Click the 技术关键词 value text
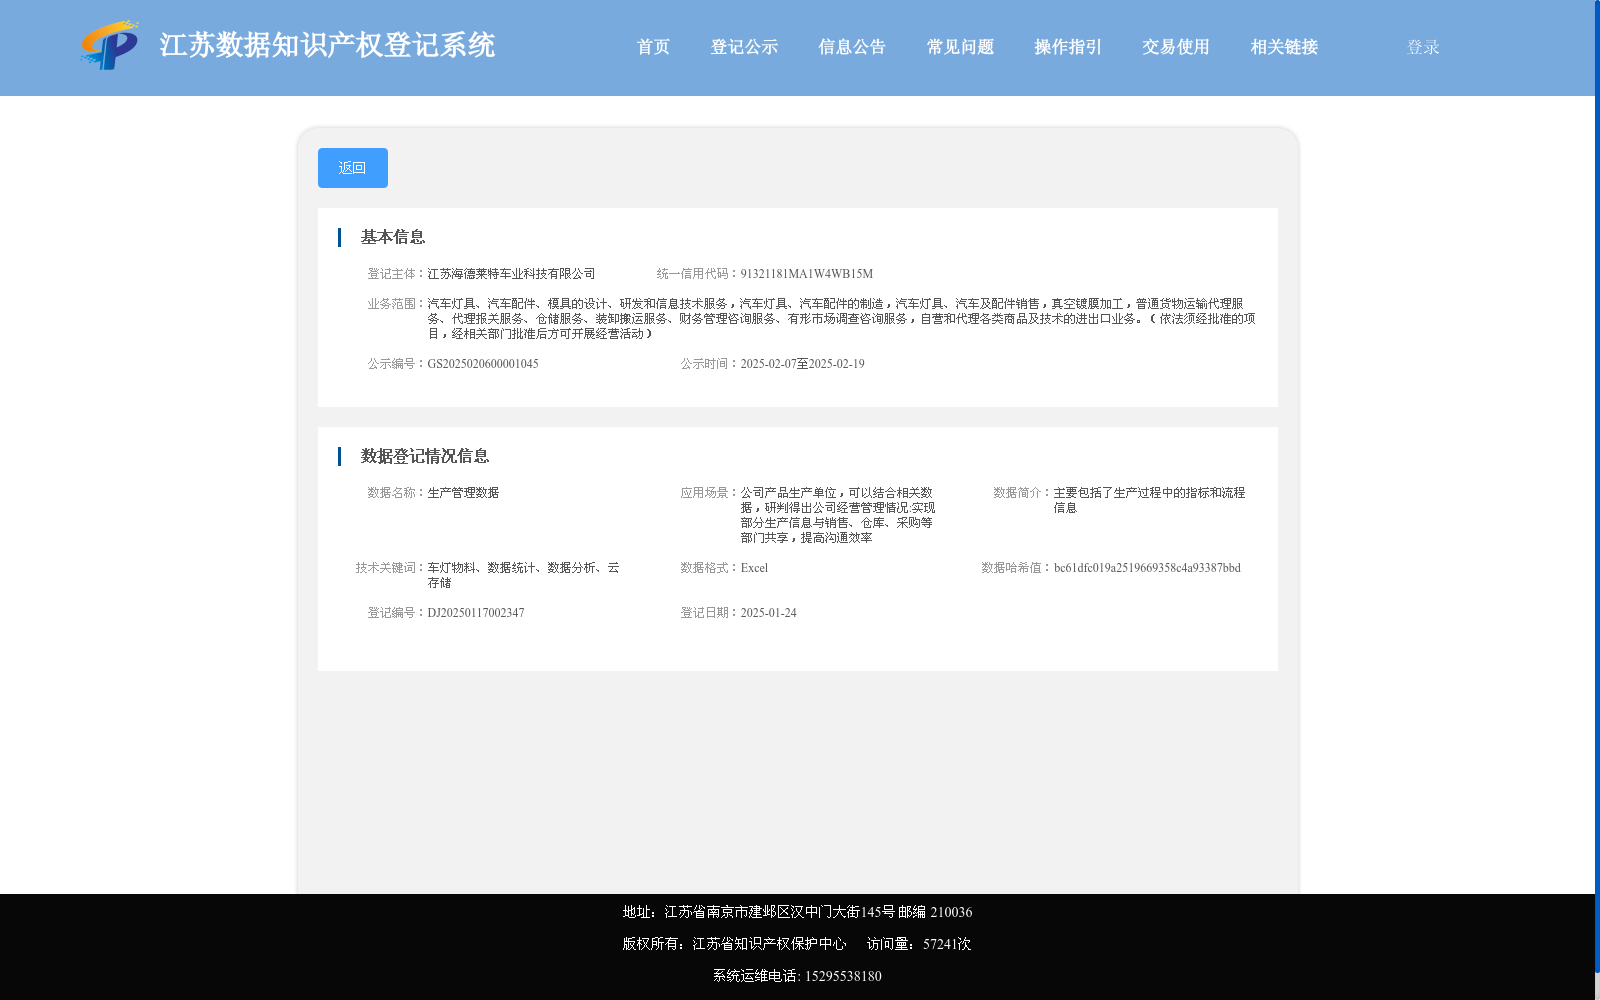 click(x=524, y=575)
